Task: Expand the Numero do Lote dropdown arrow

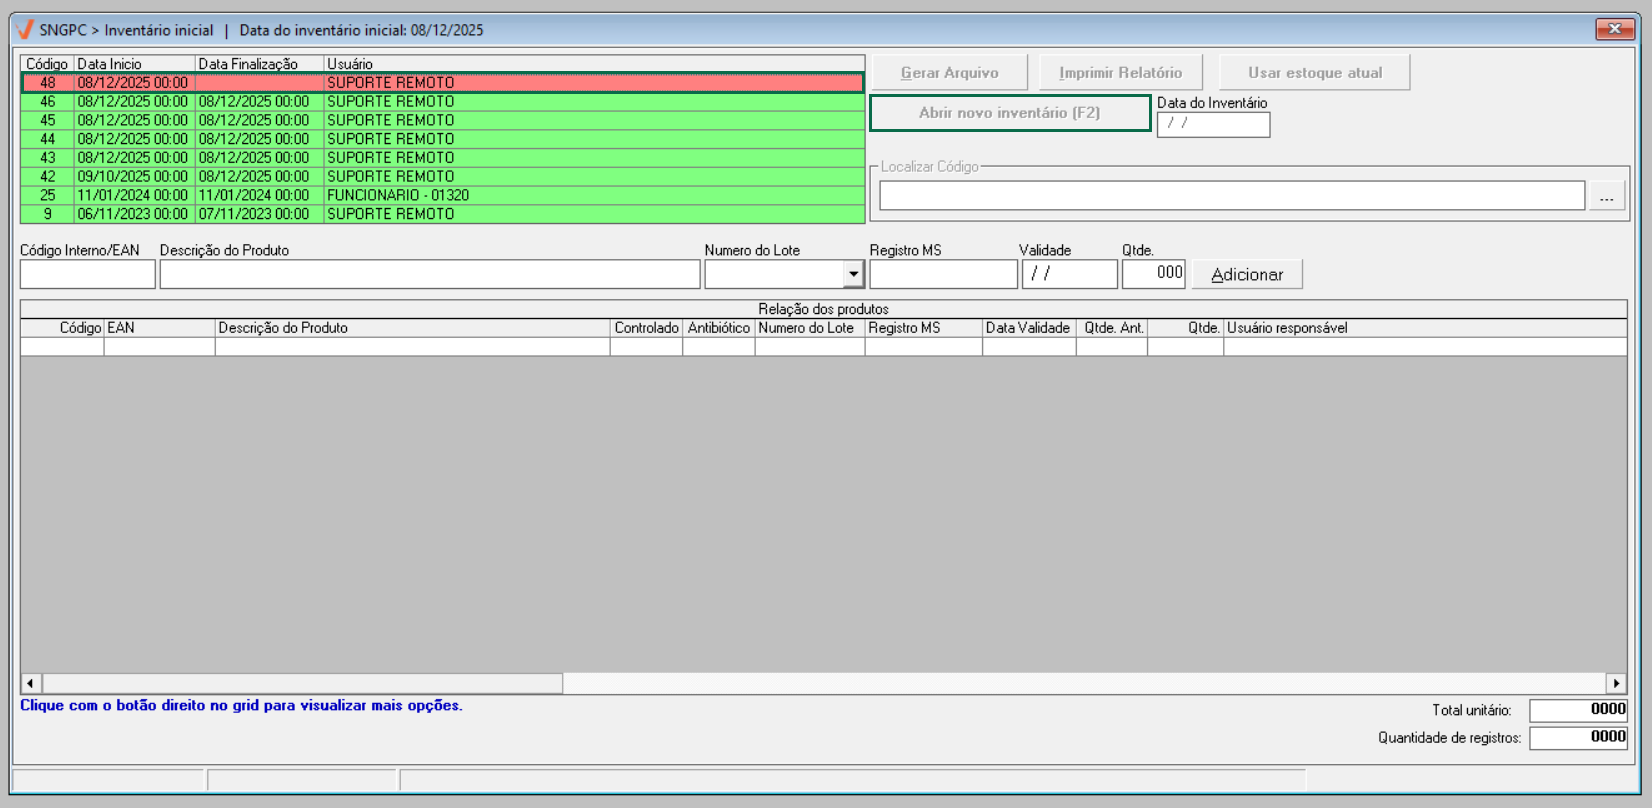Action: (853, 274)
